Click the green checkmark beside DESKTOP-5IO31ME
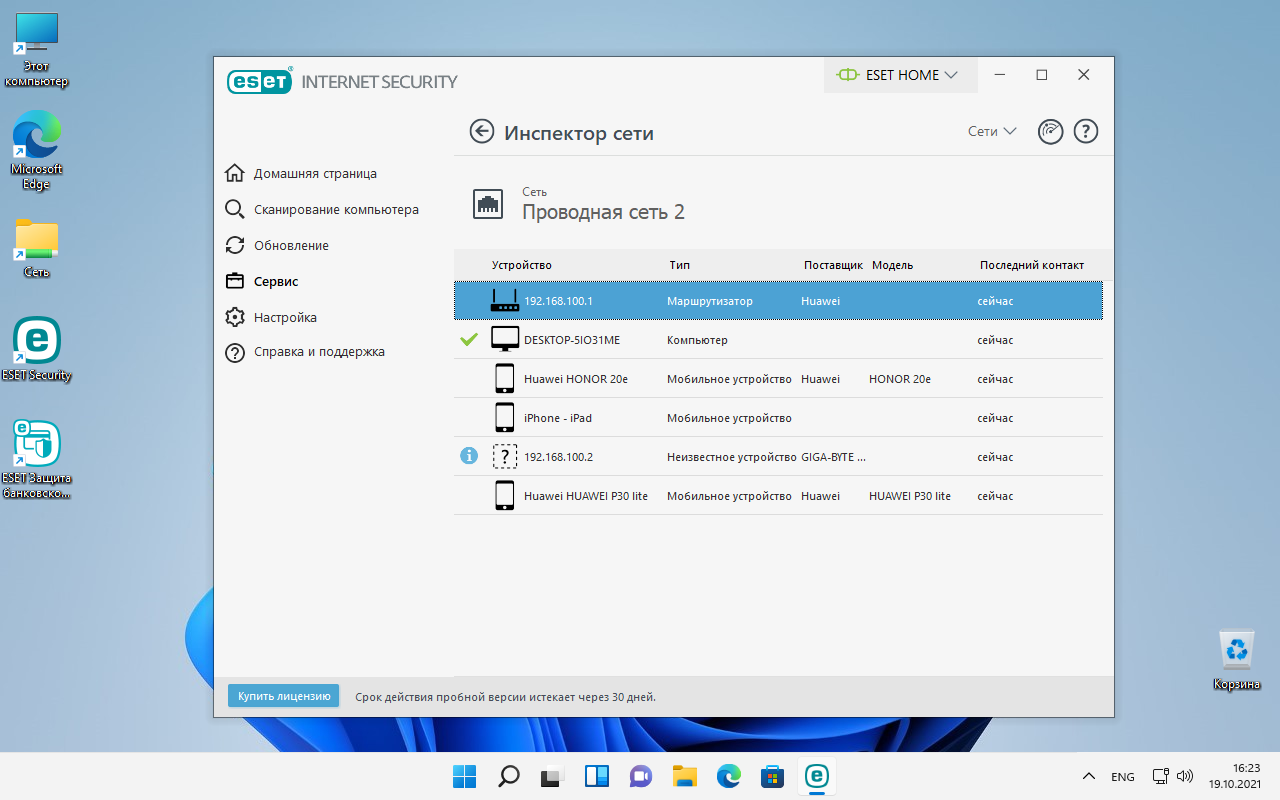1280x800 pixels. pyautogui.click(x=469, y=339)
